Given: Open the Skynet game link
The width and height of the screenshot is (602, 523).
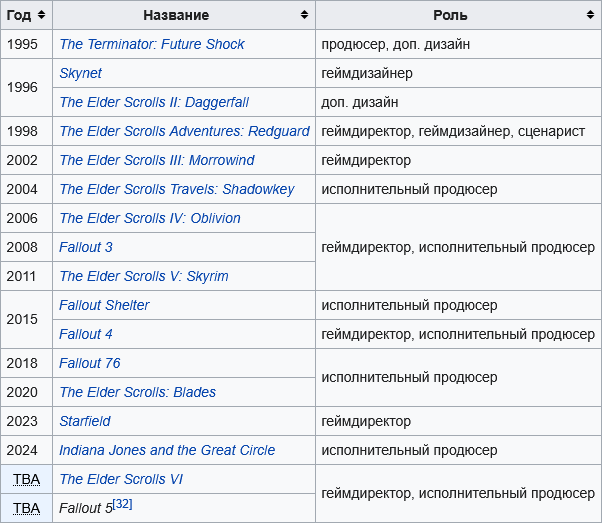Looking at the screenshot, I should [x=80, y=73].
